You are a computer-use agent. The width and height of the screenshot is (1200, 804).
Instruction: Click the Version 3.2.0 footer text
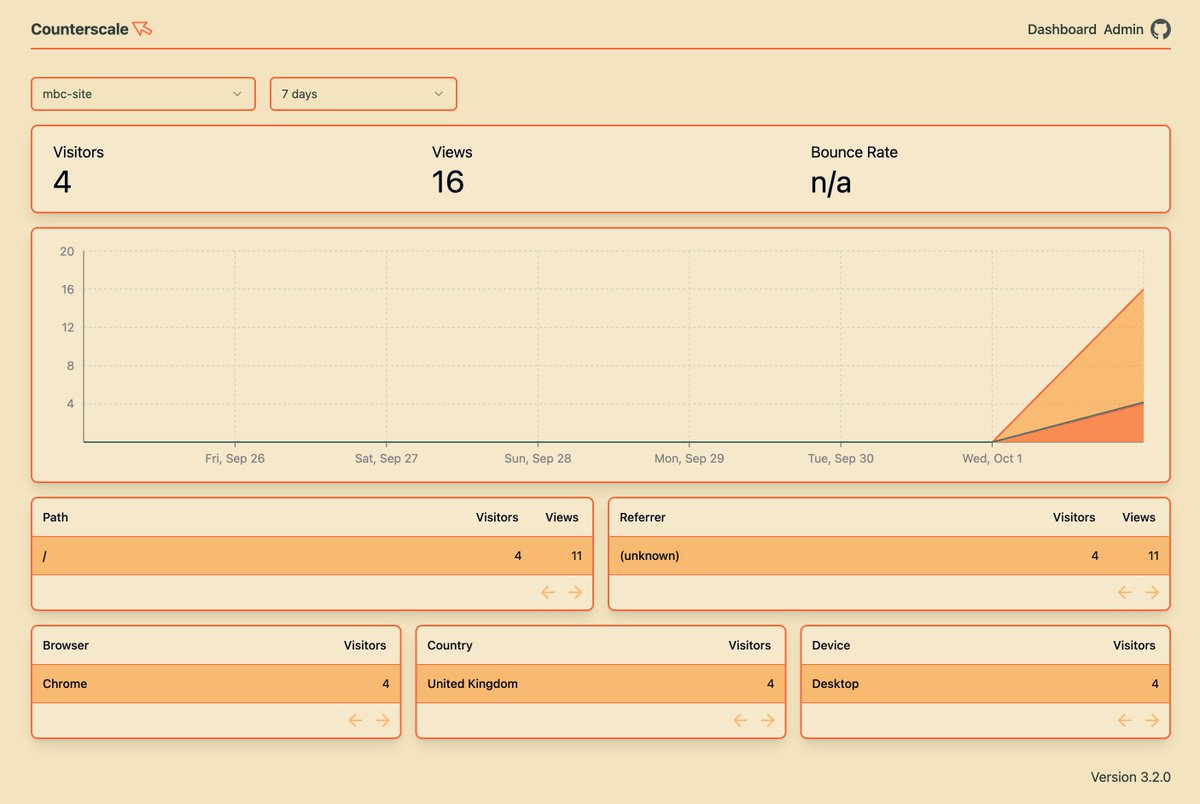click(1130, 777)
